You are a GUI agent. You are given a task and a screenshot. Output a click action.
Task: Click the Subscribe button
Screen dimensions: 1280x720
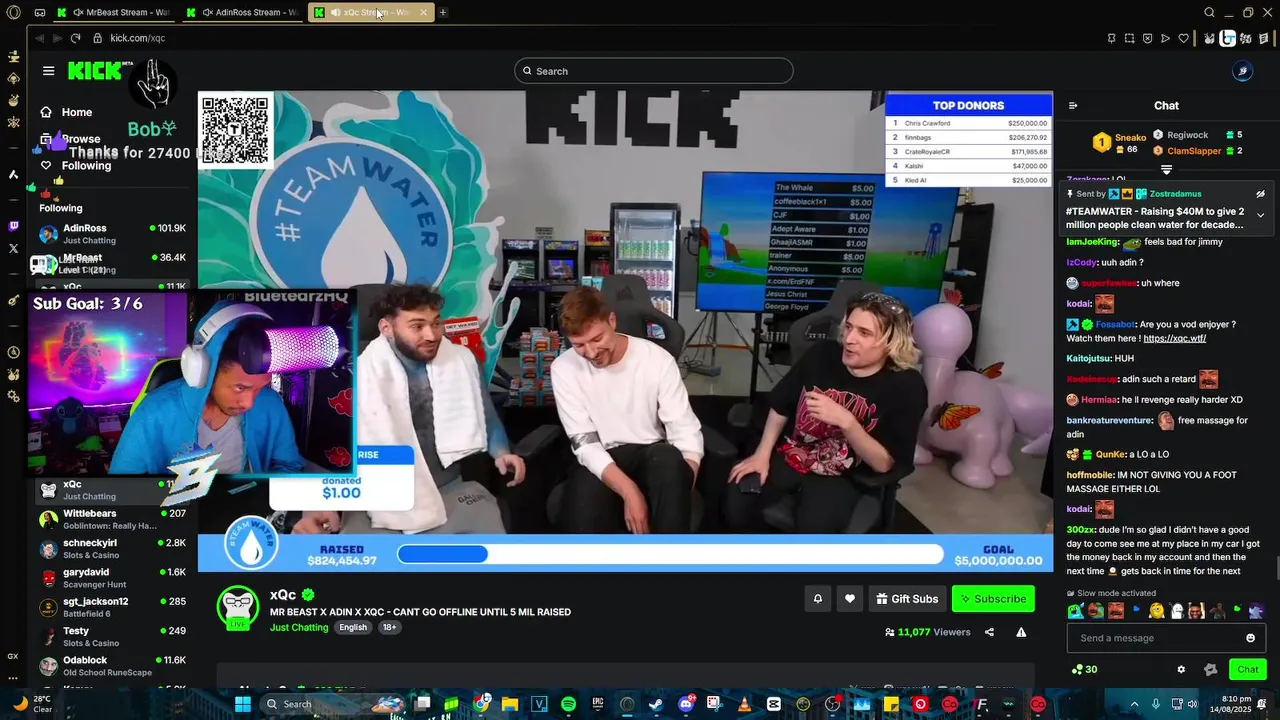(x=993, y=599)
